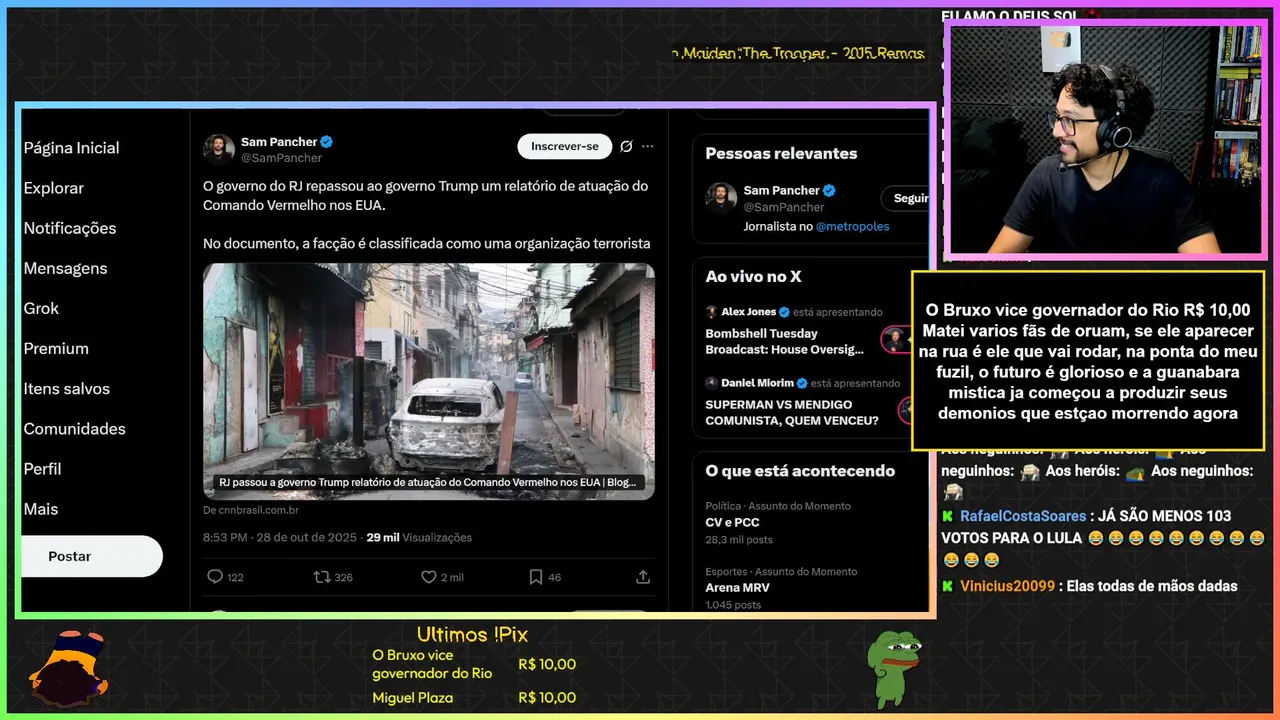Viewport: 1280px width, 720px height.
Task: Open Alex Jones Bombshell Tuesday broadcast
Action: tap(784, 341)
